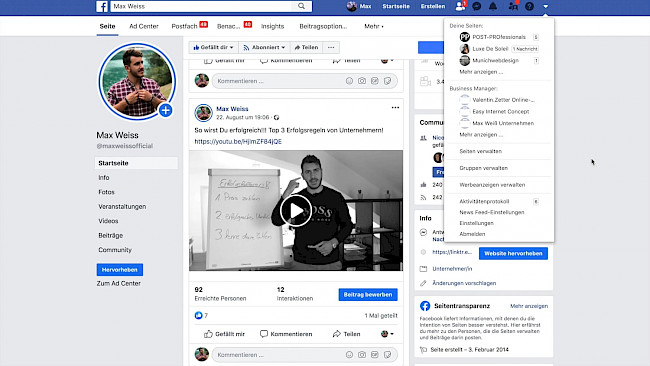Select Seiten verwalten in menu
This screenshot has width=650, height=366.
[480, 151]
